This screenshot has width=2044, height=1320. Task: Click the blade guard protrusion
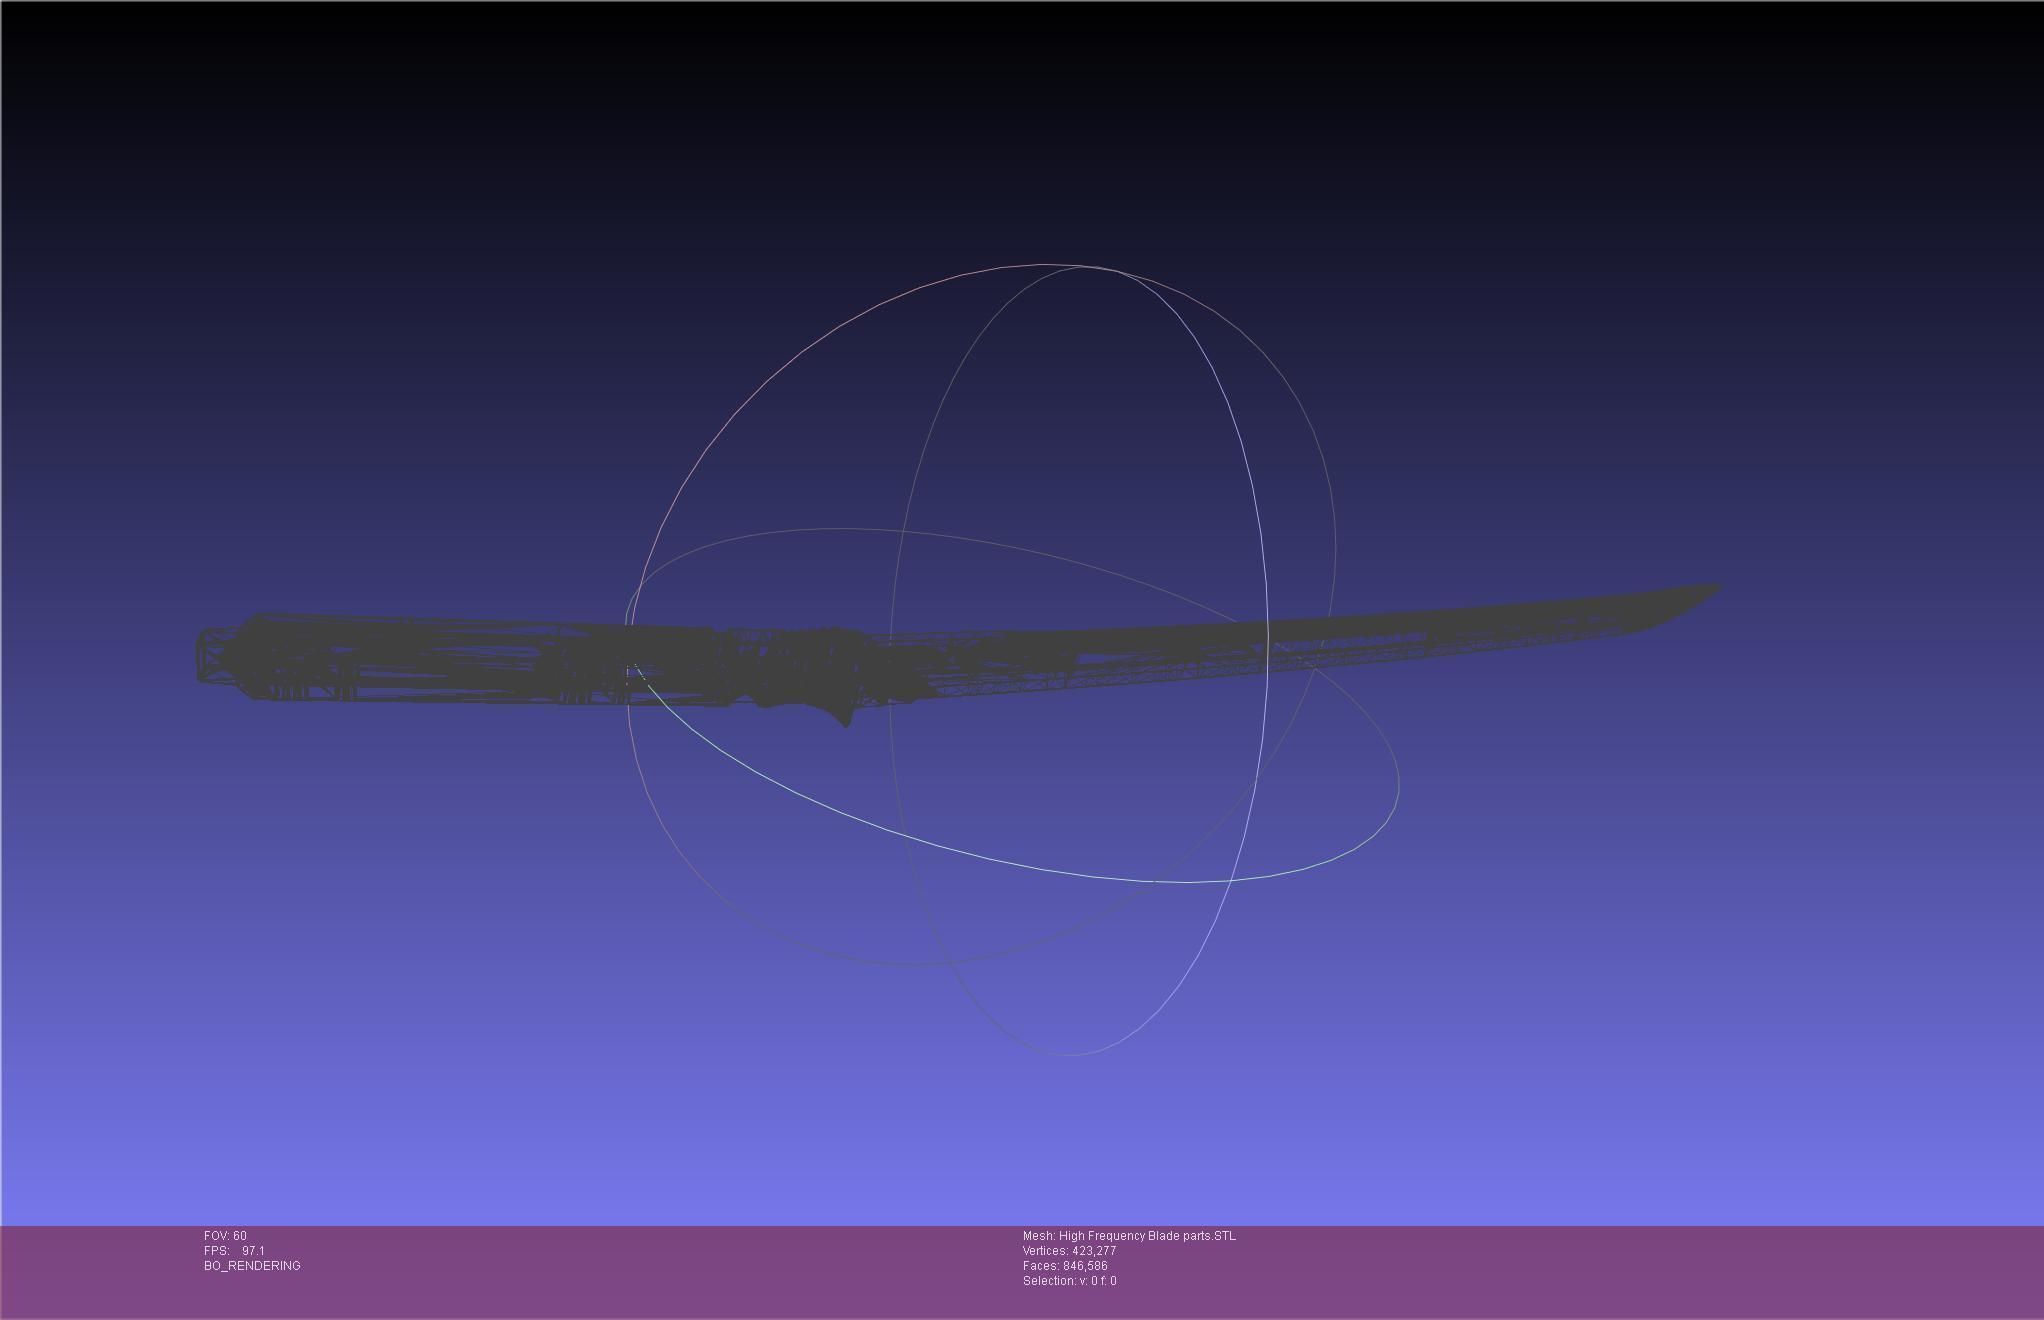click(x=845, y=715)
